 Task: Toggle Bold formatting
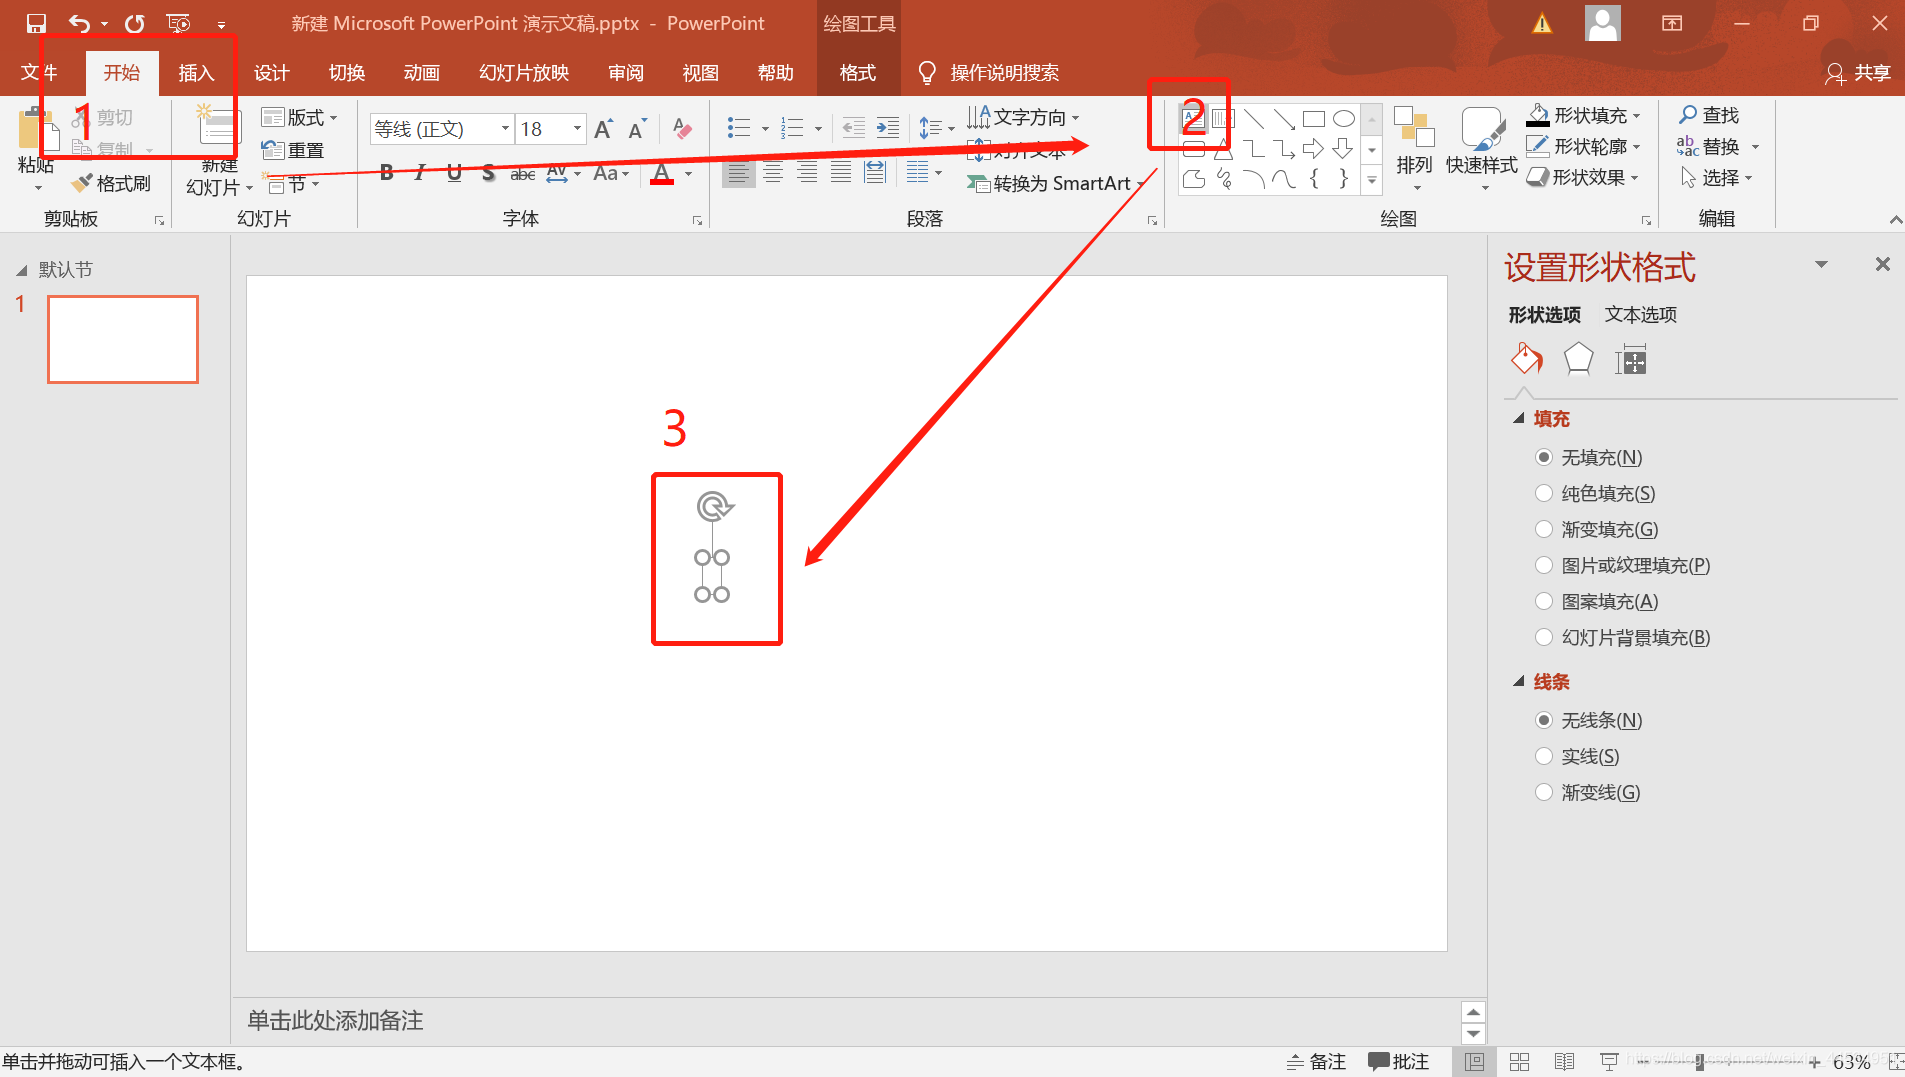(x=387, y=173)
